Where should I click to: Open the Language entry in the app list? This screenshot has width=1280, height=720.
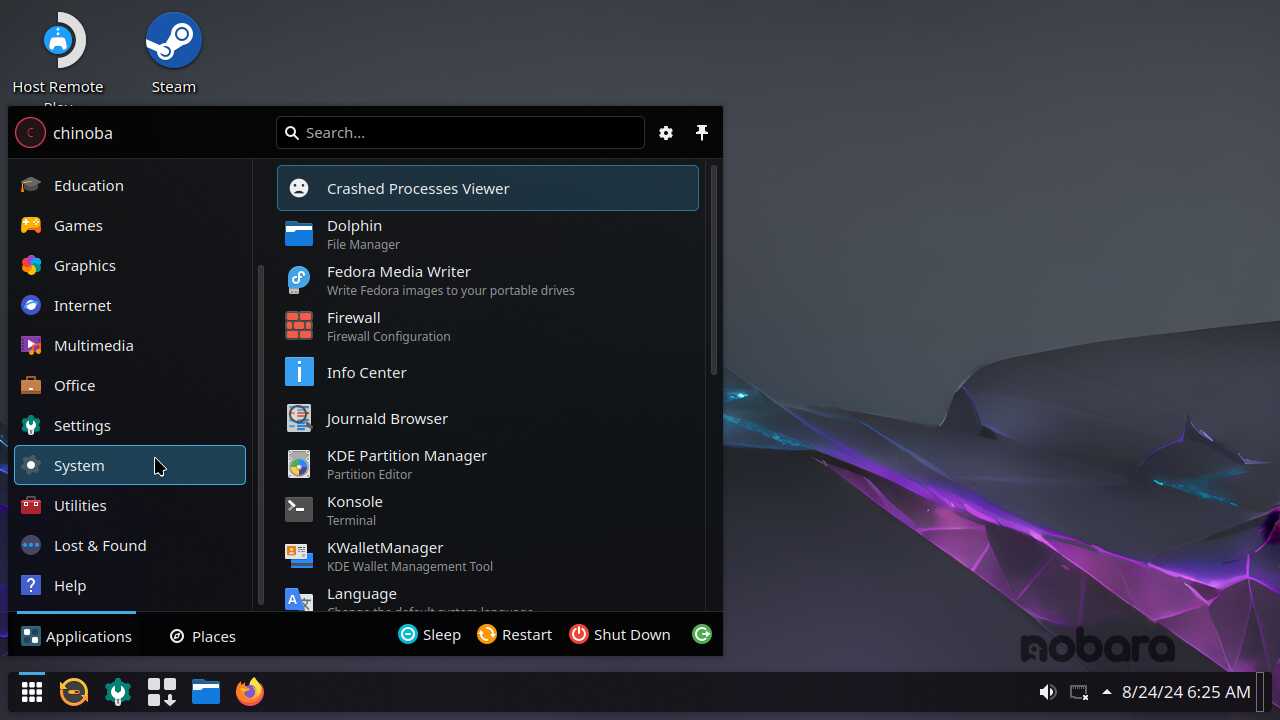(x=487, y=597)
